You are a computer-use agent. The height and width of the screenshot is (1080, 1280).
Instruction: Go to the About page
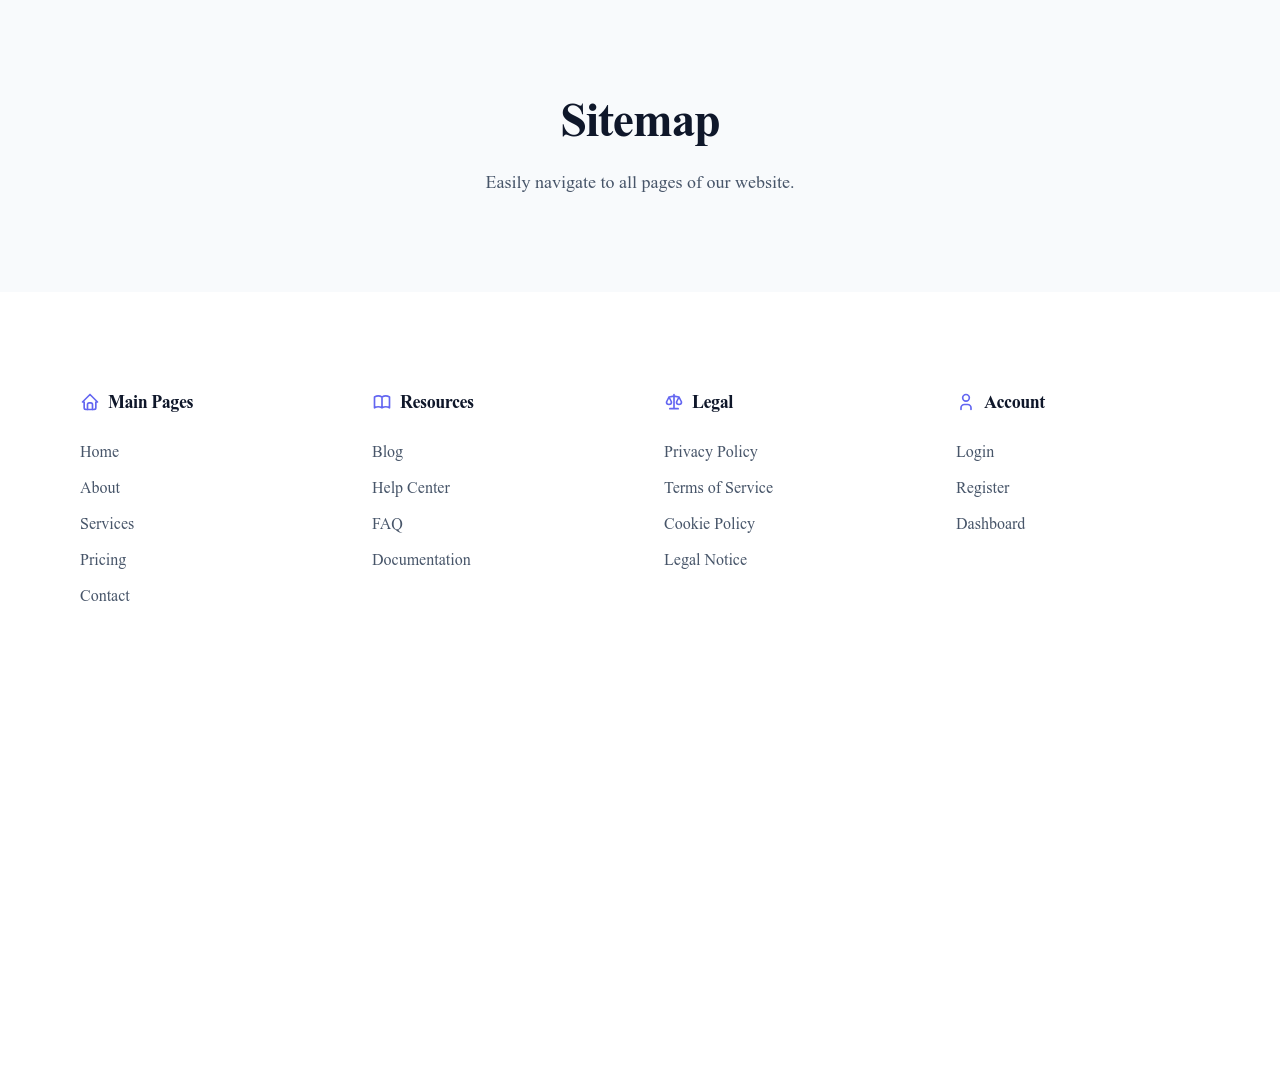coord(100,488)
